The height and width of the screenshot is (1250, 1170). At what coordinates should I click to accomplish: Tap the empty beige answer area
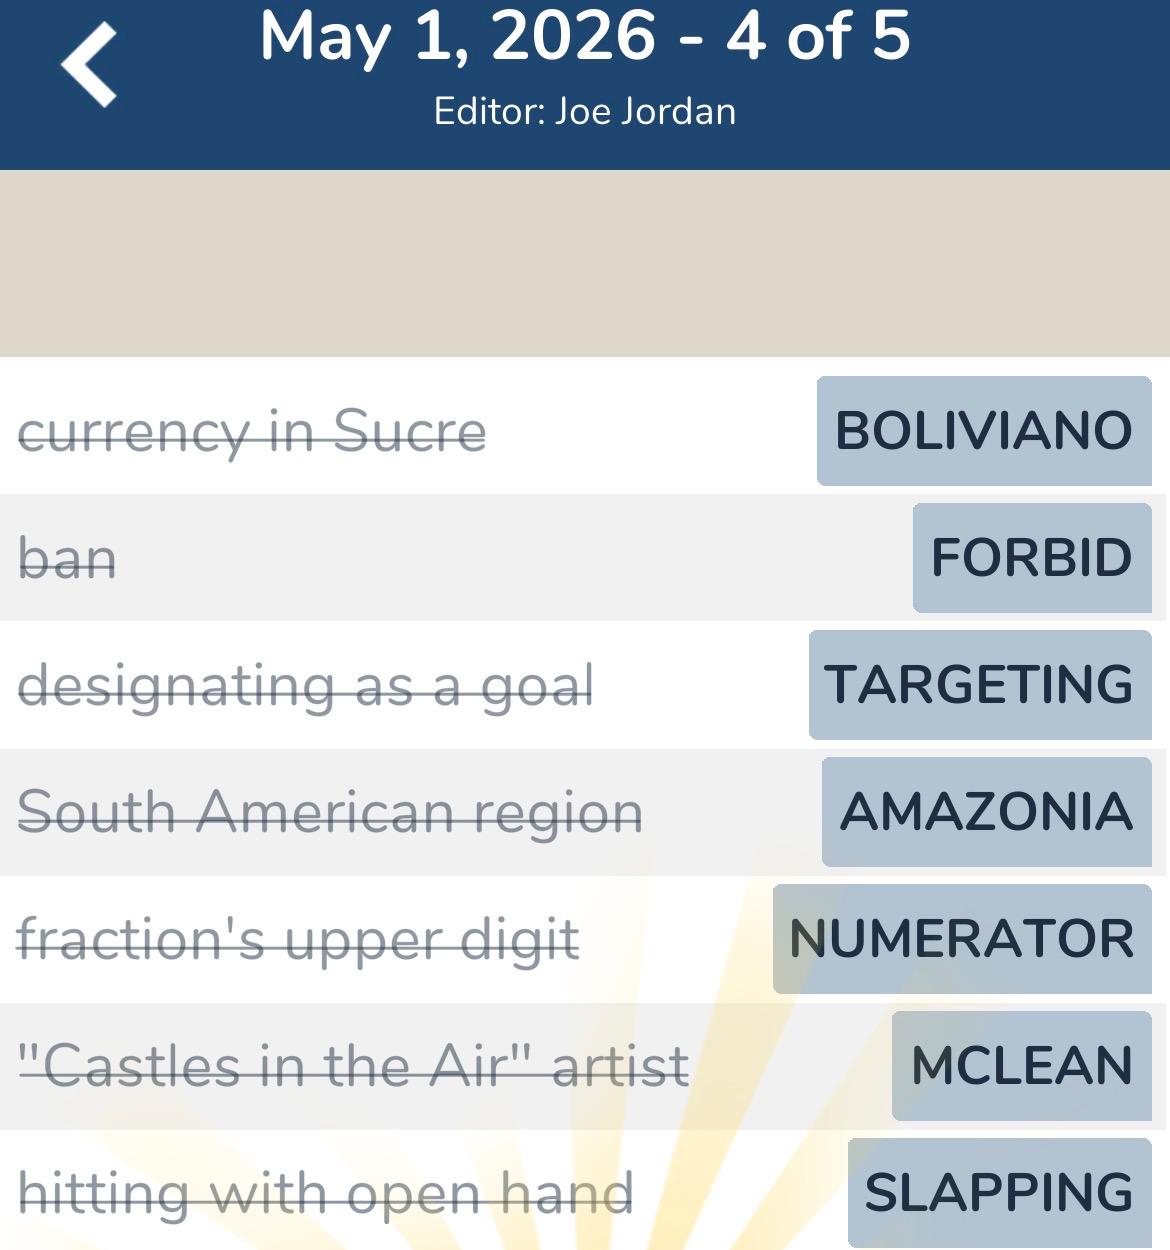point(585,263)
